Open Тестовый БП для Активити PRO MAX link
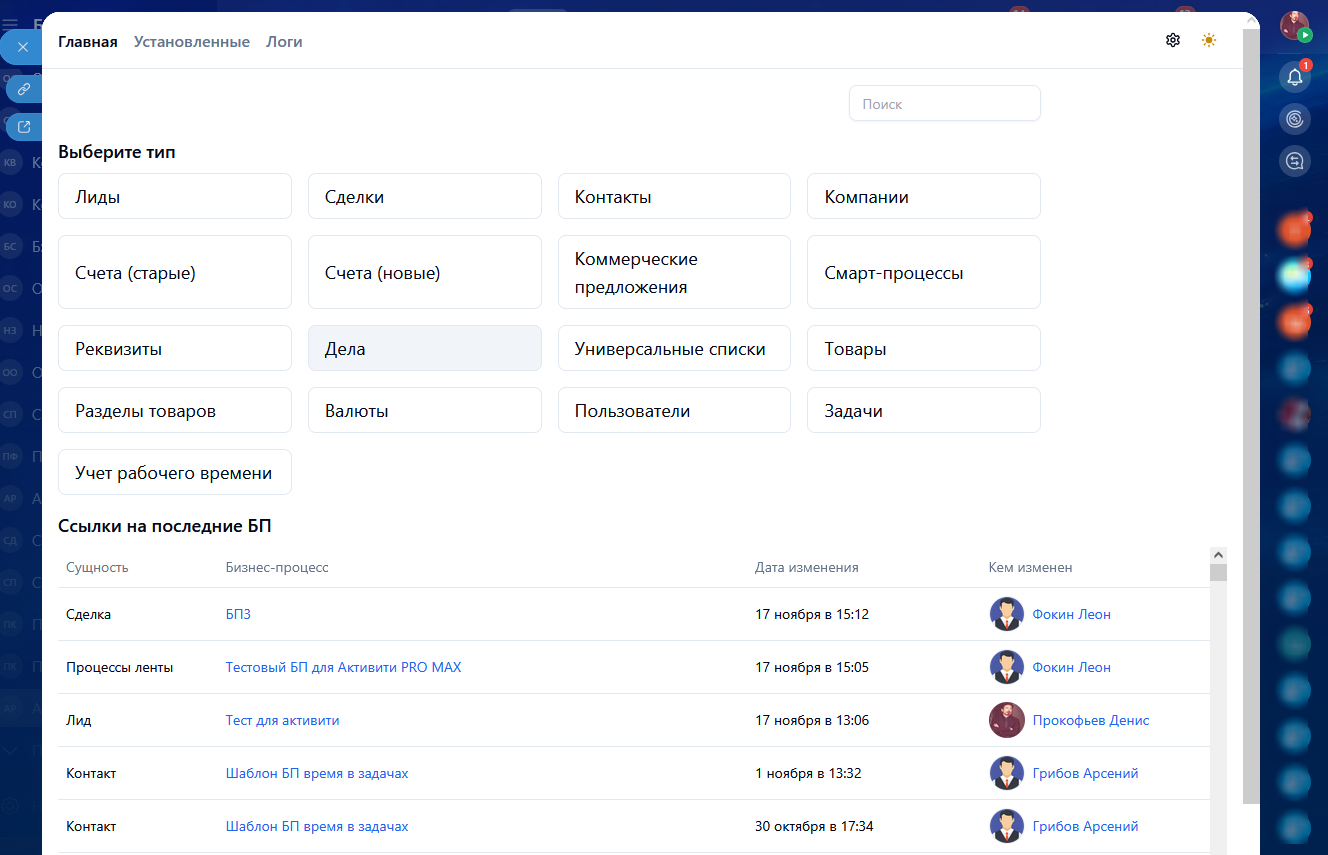The width and height of the screenshot is (1328, 855). coord(343,667)
